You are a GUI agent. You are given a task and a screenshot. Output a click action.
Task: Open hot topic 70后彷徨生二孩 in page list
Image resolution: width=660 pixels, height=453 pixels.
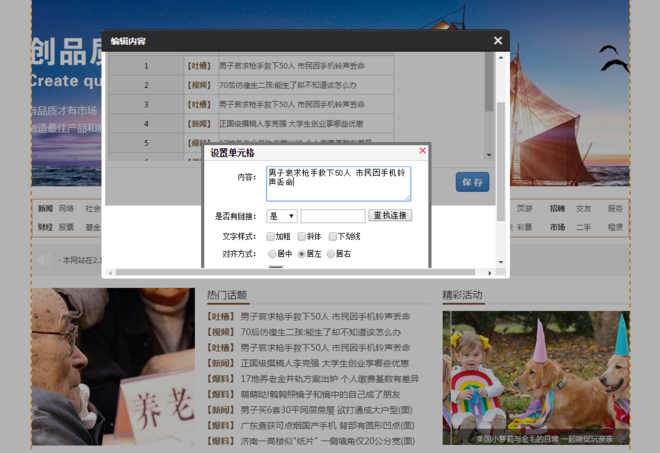[x=320, y=332]
